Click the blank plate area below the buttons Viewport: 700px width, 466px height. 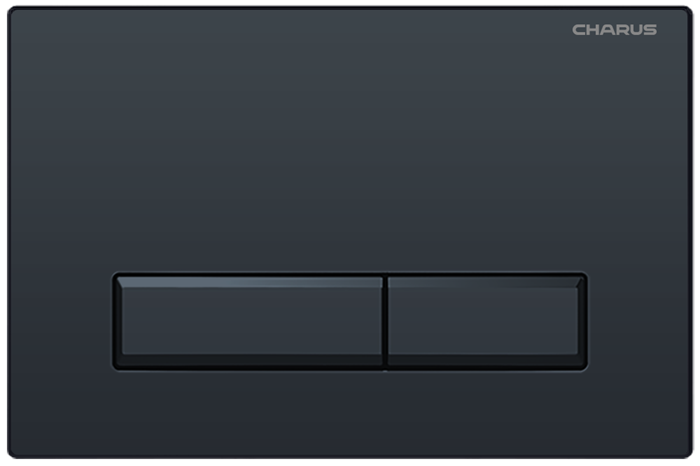coord(350,413)
